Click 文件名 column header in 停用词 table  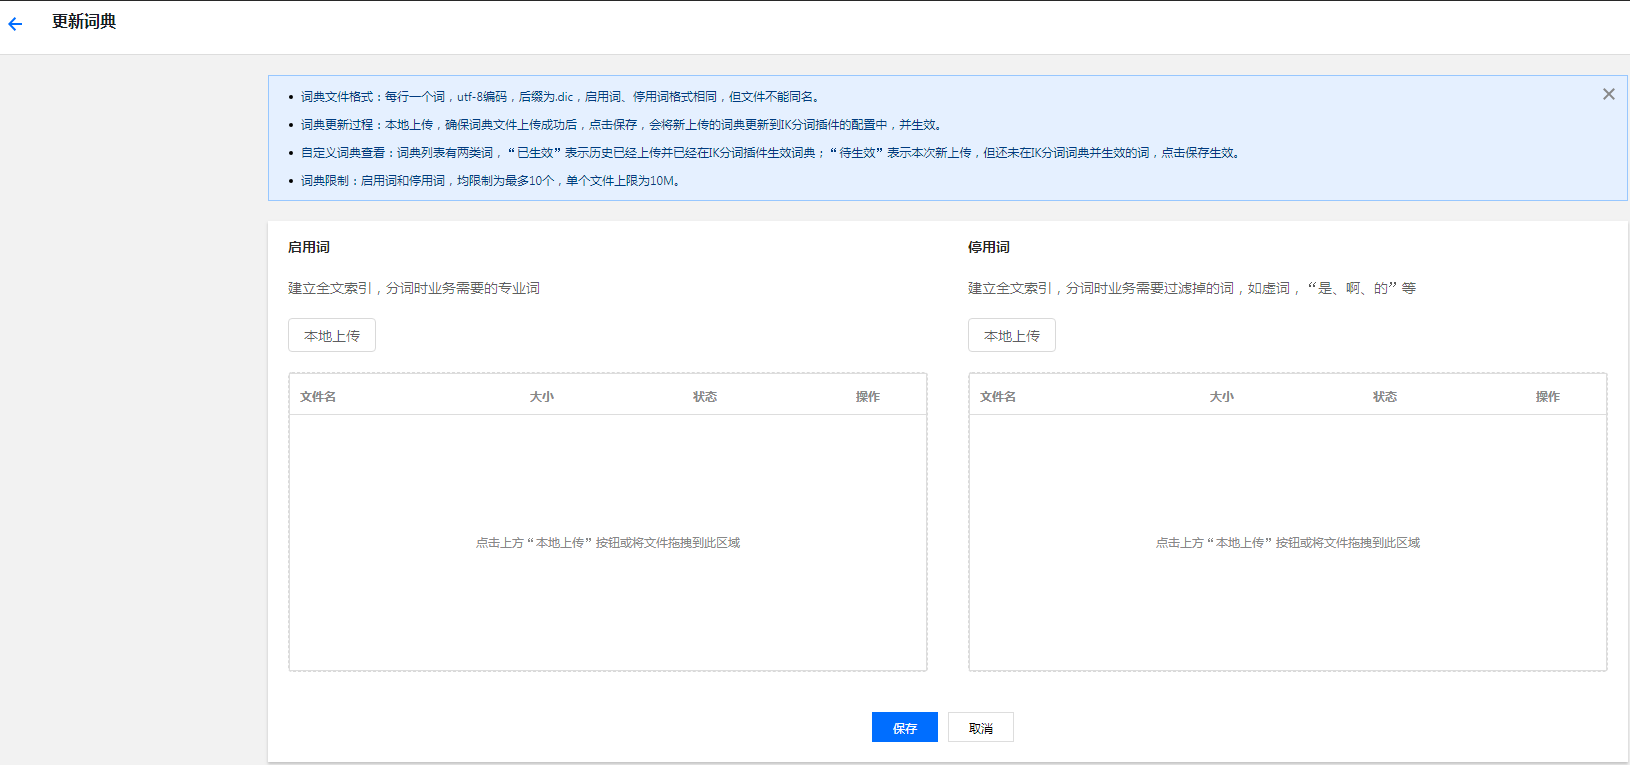click(998, 397)
